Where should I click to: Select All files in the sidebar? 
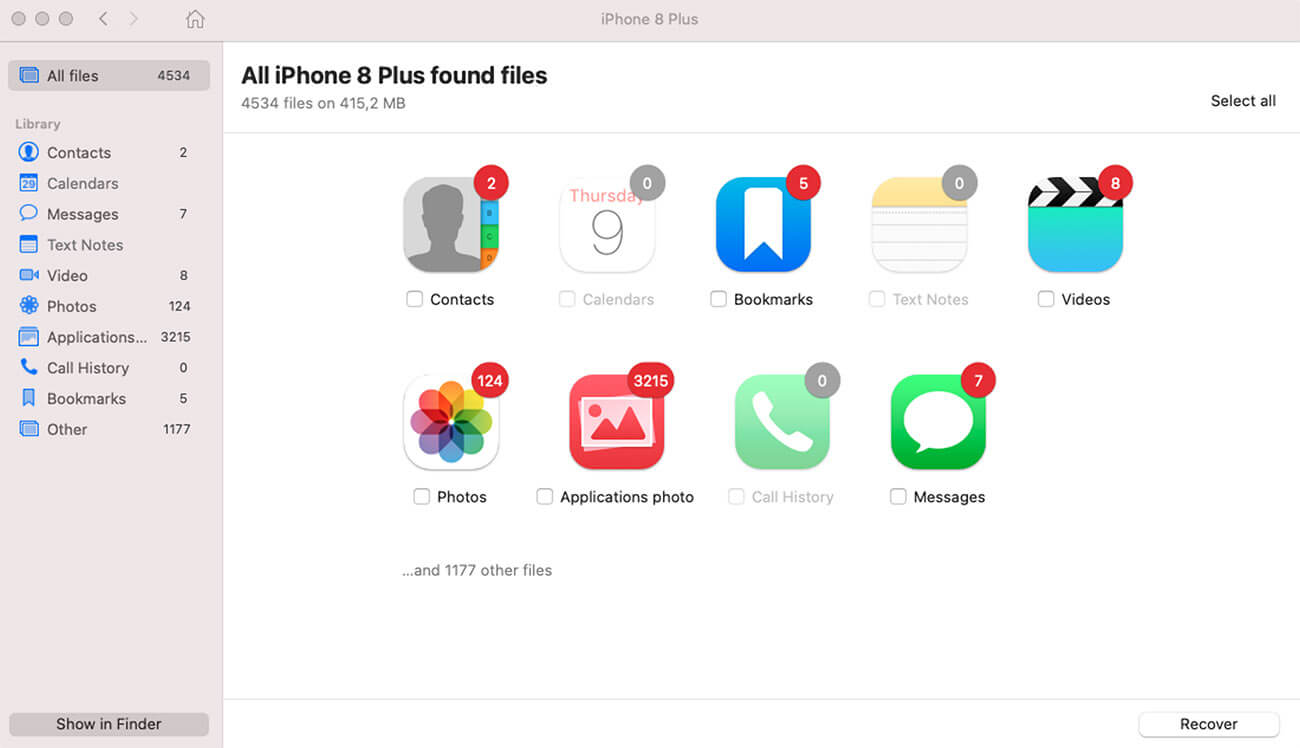click(x=109, y=76)
